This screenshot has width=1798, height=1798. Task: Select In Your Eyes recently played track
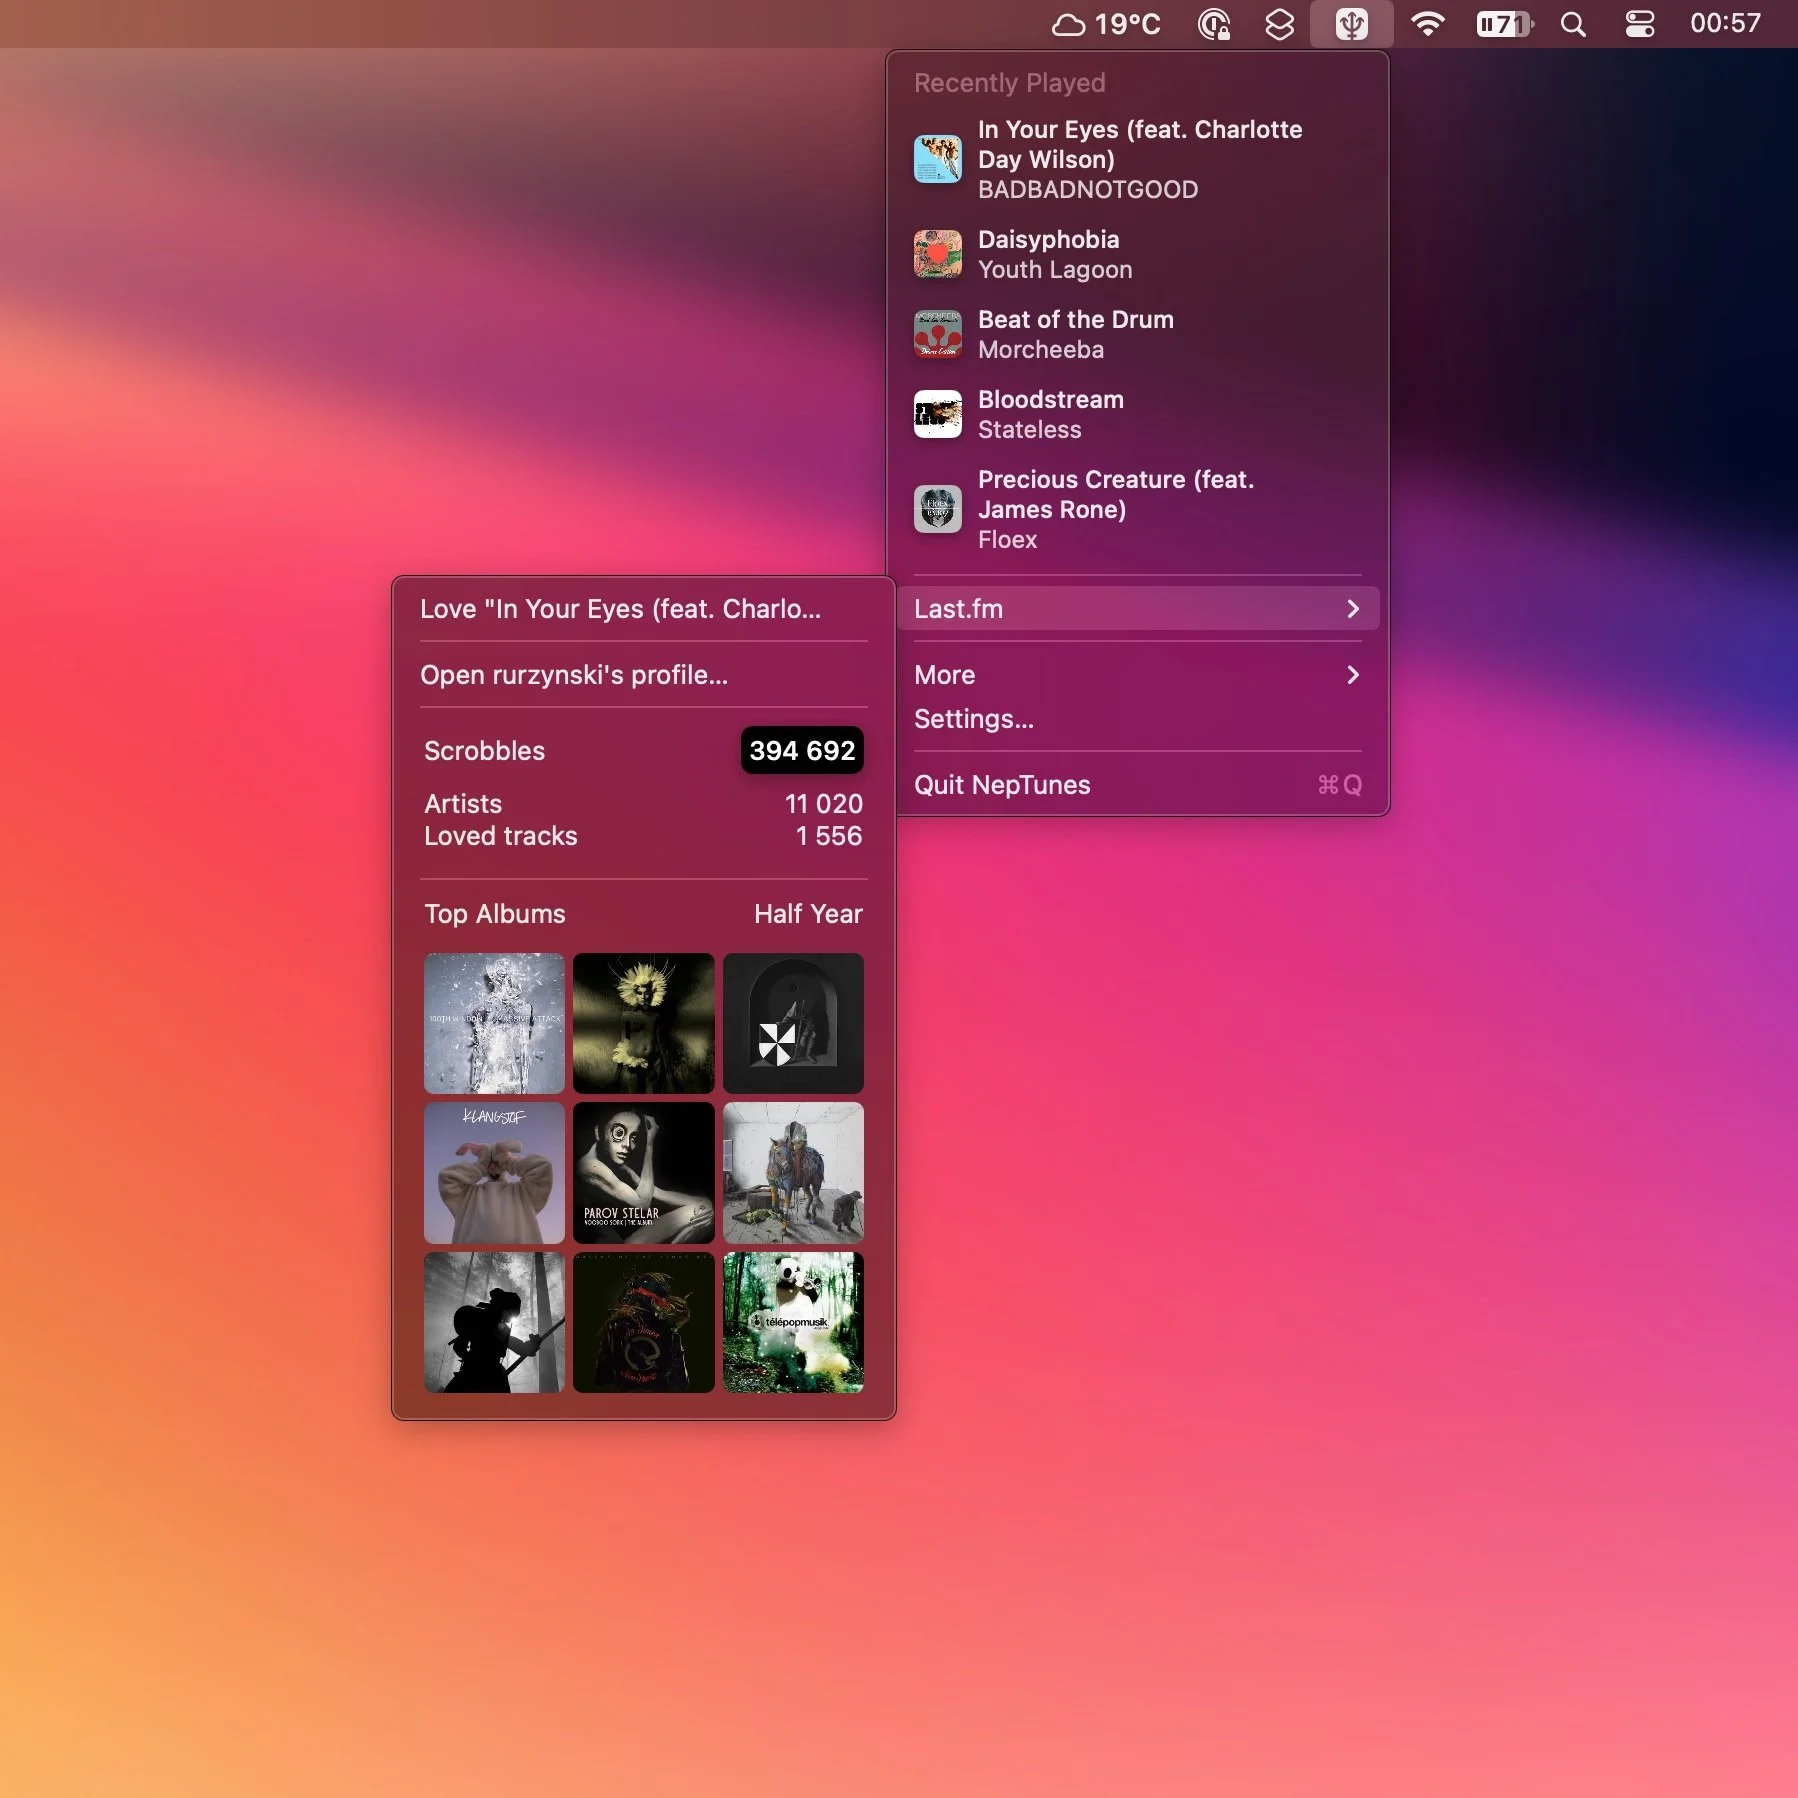1138,159
